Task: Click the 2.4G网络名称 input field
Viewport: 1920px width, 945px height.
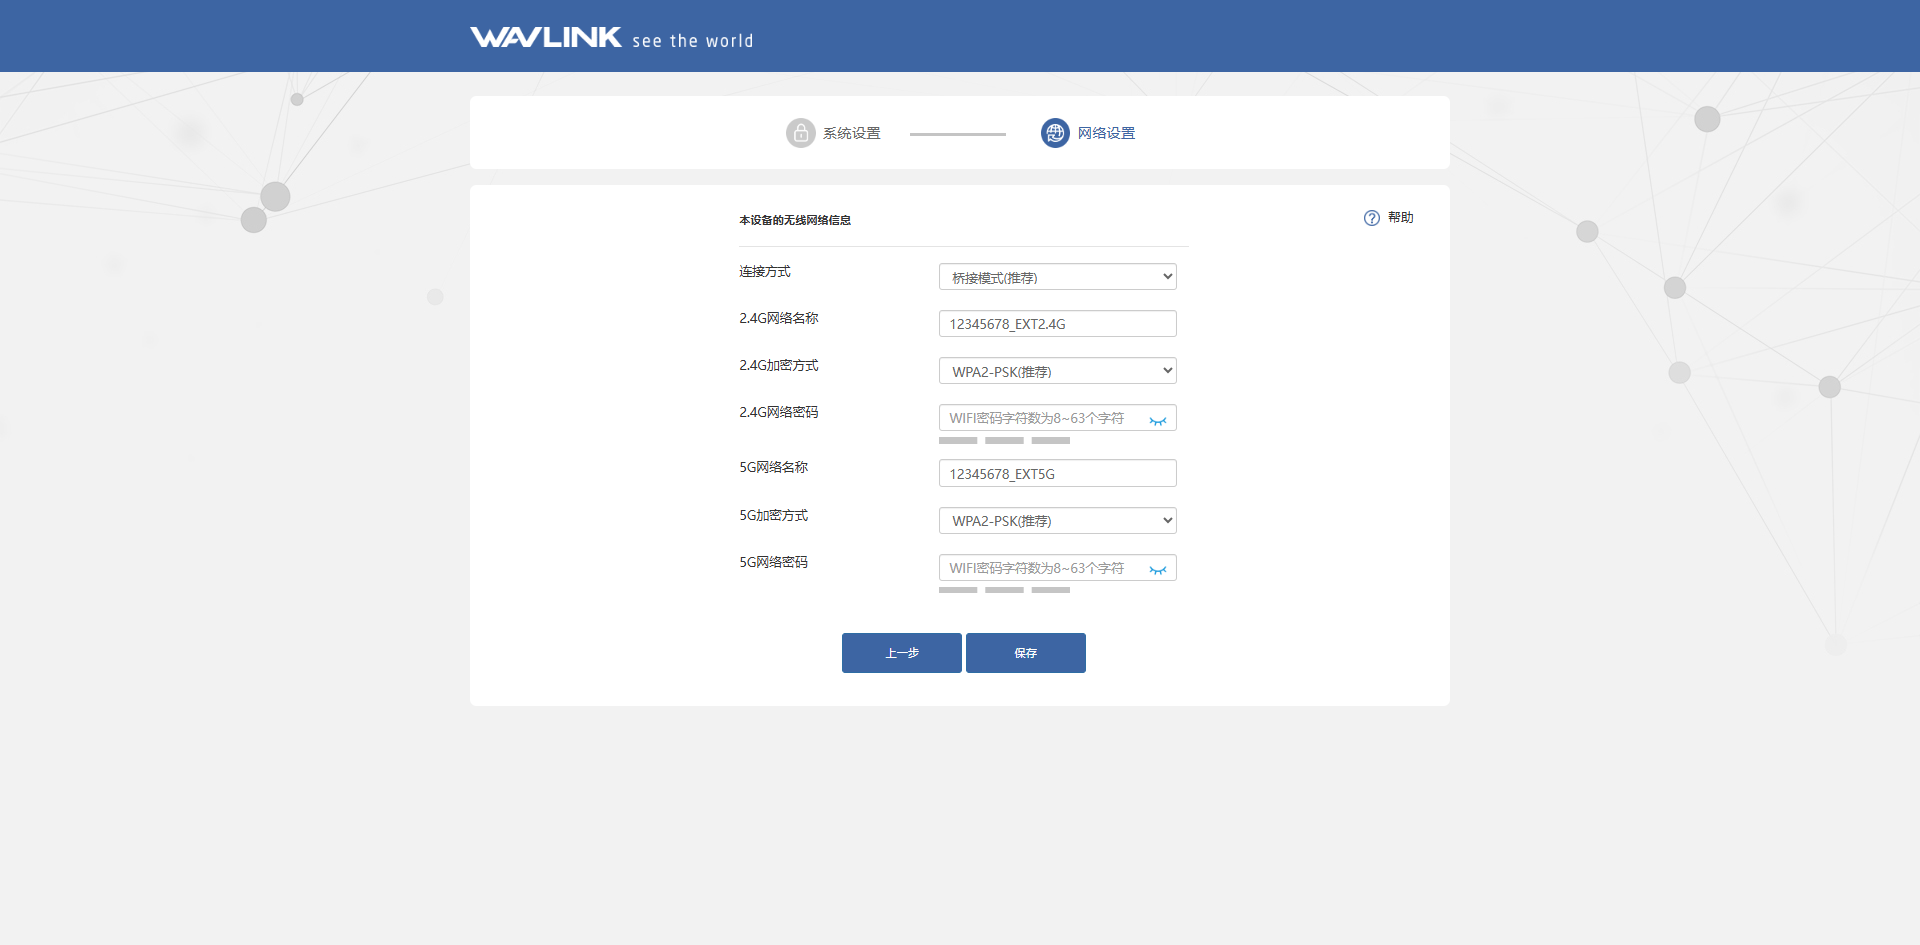Action: [x=1057, y=324]
